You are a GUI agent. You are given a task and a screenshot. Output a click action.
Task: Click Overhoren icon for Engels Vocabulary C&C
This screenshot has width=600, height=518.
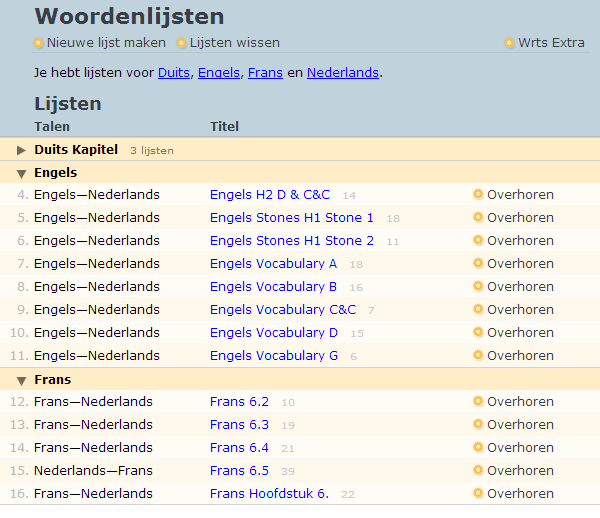tap(478, 309)
